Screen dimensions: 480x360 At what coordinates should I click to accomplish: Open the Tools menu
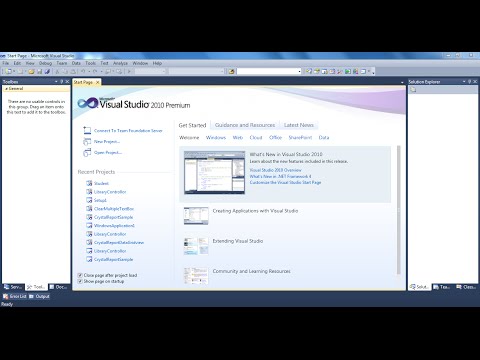point(90,63)
